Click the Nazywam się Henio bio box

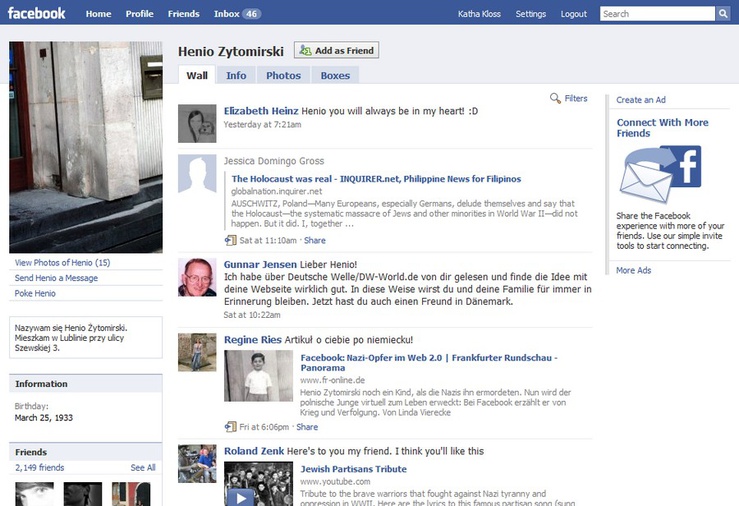[86, 338]
